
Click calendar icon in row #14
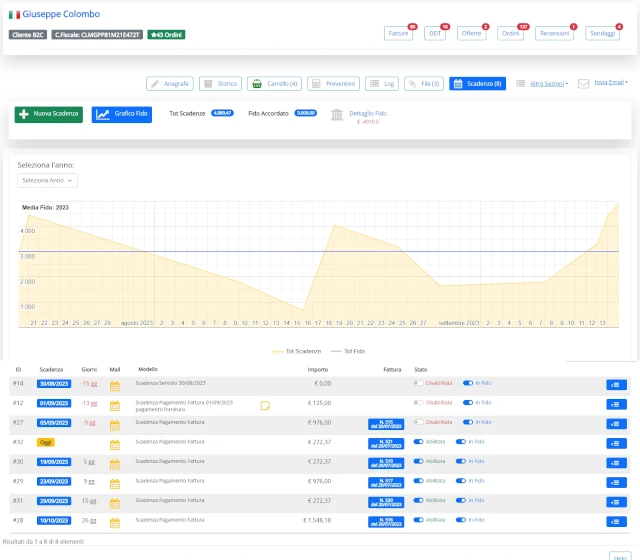pos(115,386)
